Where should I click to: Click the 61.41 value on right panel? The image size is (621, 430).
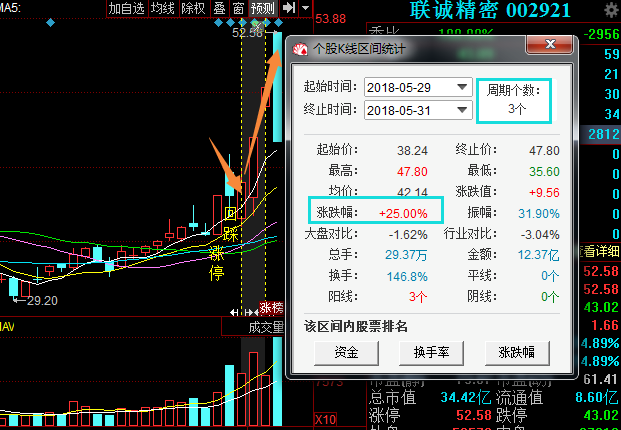(601, 379)
